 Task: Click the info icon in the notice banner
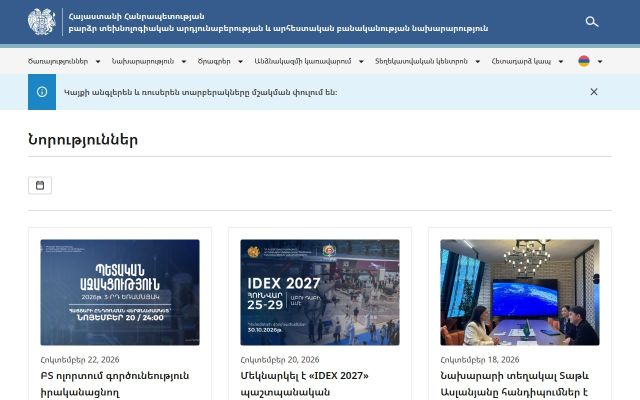(42, 92)
